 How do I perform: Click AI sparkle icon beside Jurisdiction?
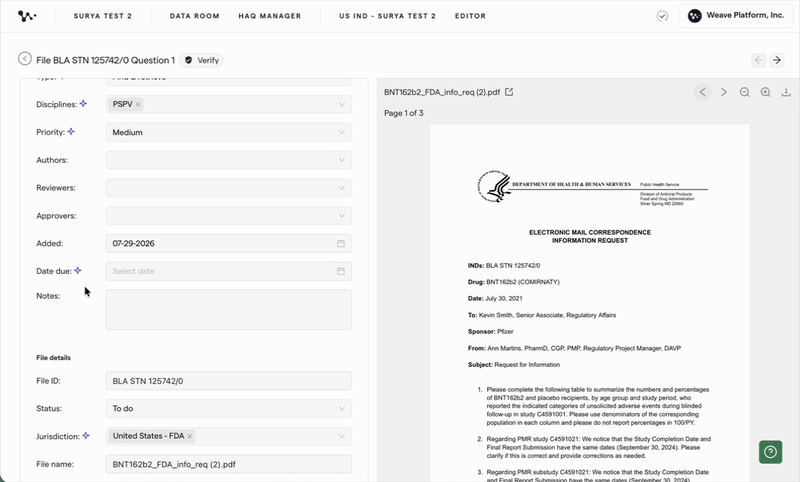(x=86, y=436)
